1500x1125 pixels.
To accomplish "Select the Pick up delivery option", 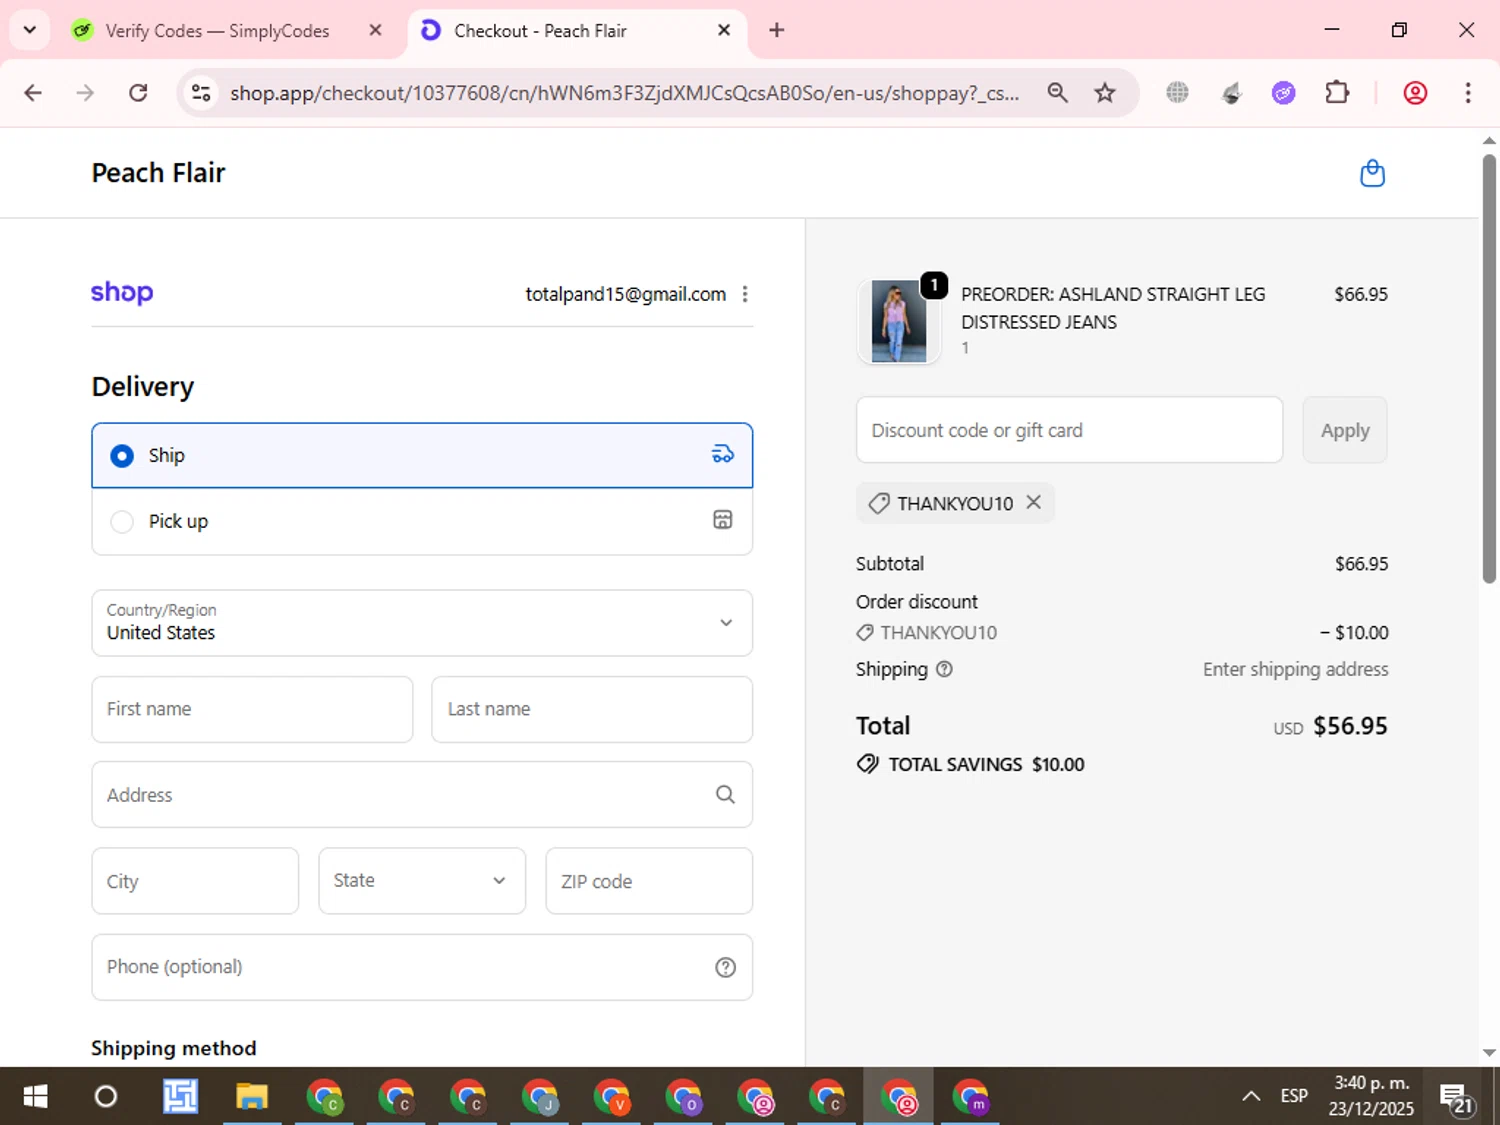I will click(422, 521).
